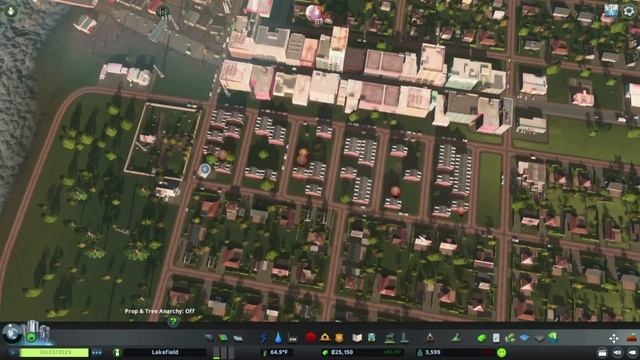Viewport: 640px width, 360px height.
Task: Open the Water and Sewage menu
Action: click(278, 338)
